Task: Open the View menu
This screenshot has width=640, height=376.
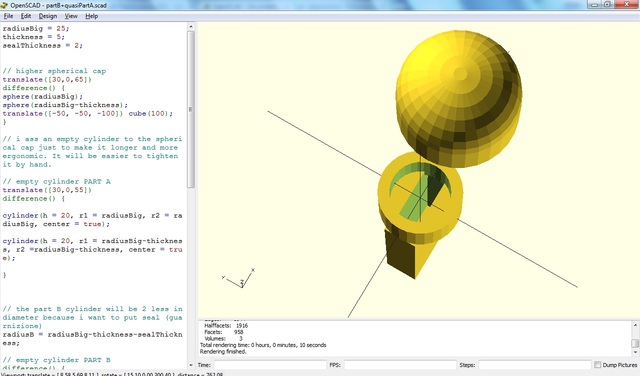Action: (x=71, y=16)
